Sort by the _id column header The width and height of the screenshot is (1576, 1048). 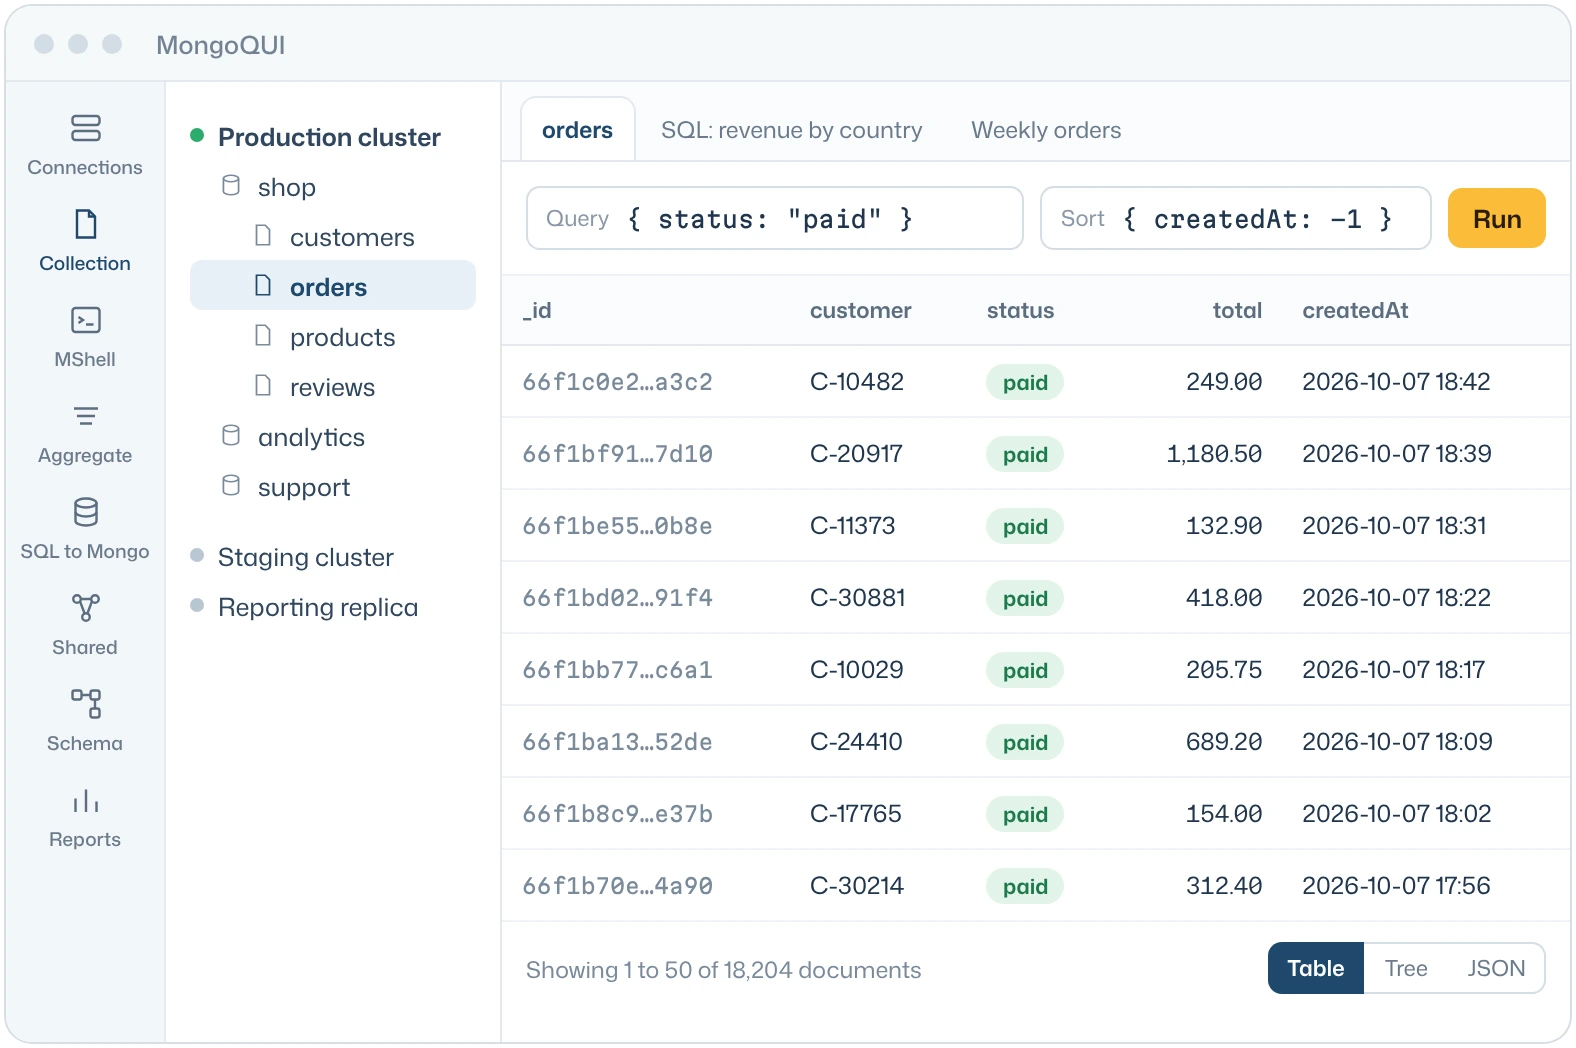pos(537,311)
